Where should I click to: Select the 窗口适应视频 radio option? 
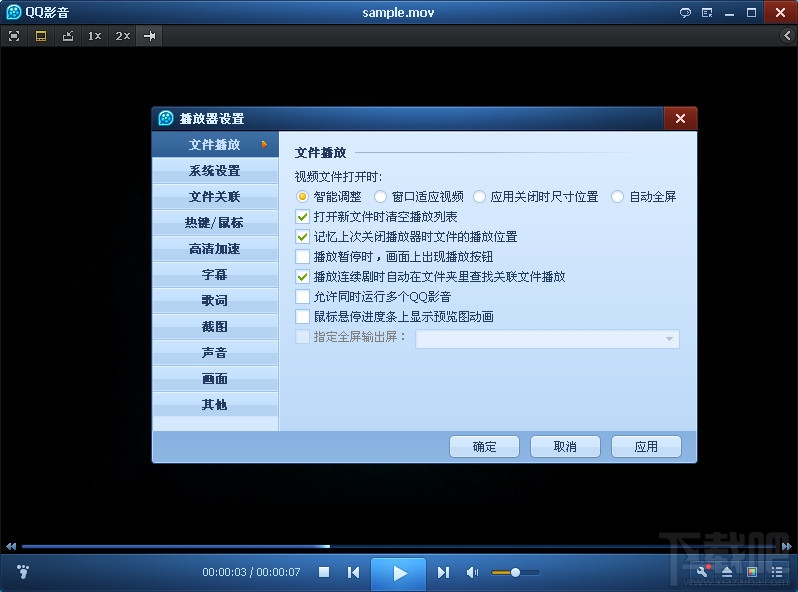coord(380,196)
